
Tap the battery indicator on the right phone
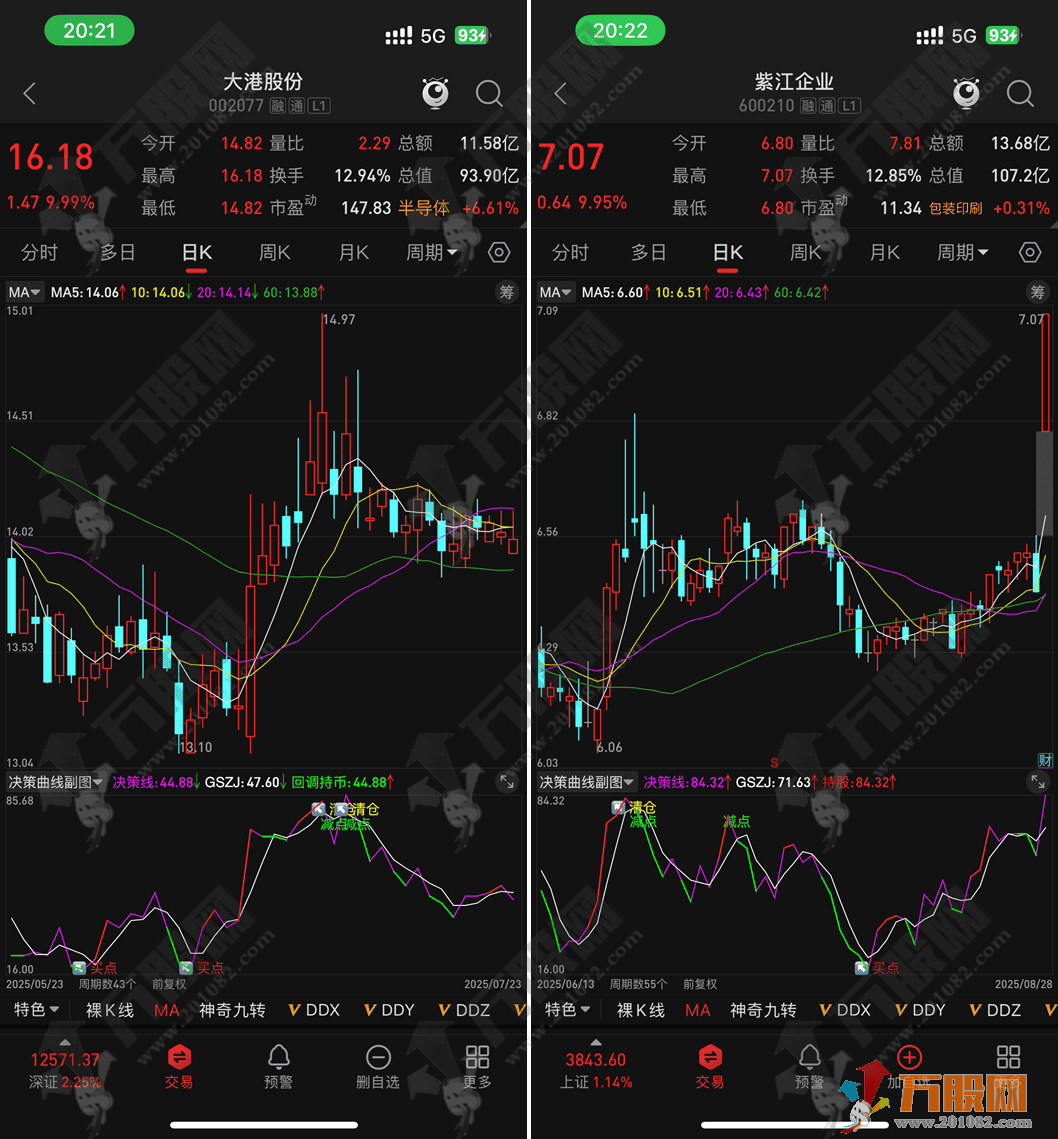click(x=1004, y=35)
